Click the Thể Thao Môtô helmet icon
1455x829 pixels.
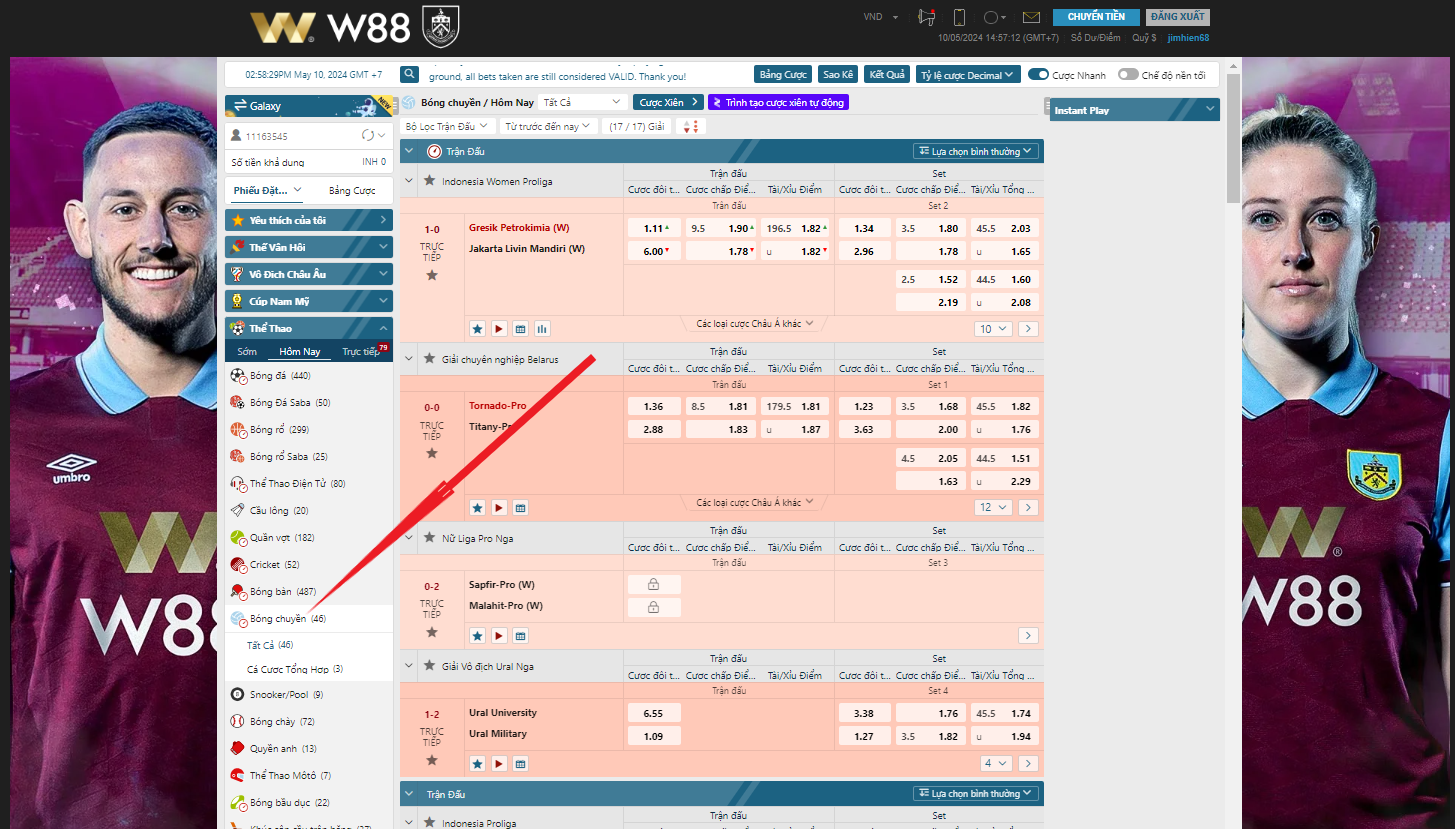click(x=238, y=775)
